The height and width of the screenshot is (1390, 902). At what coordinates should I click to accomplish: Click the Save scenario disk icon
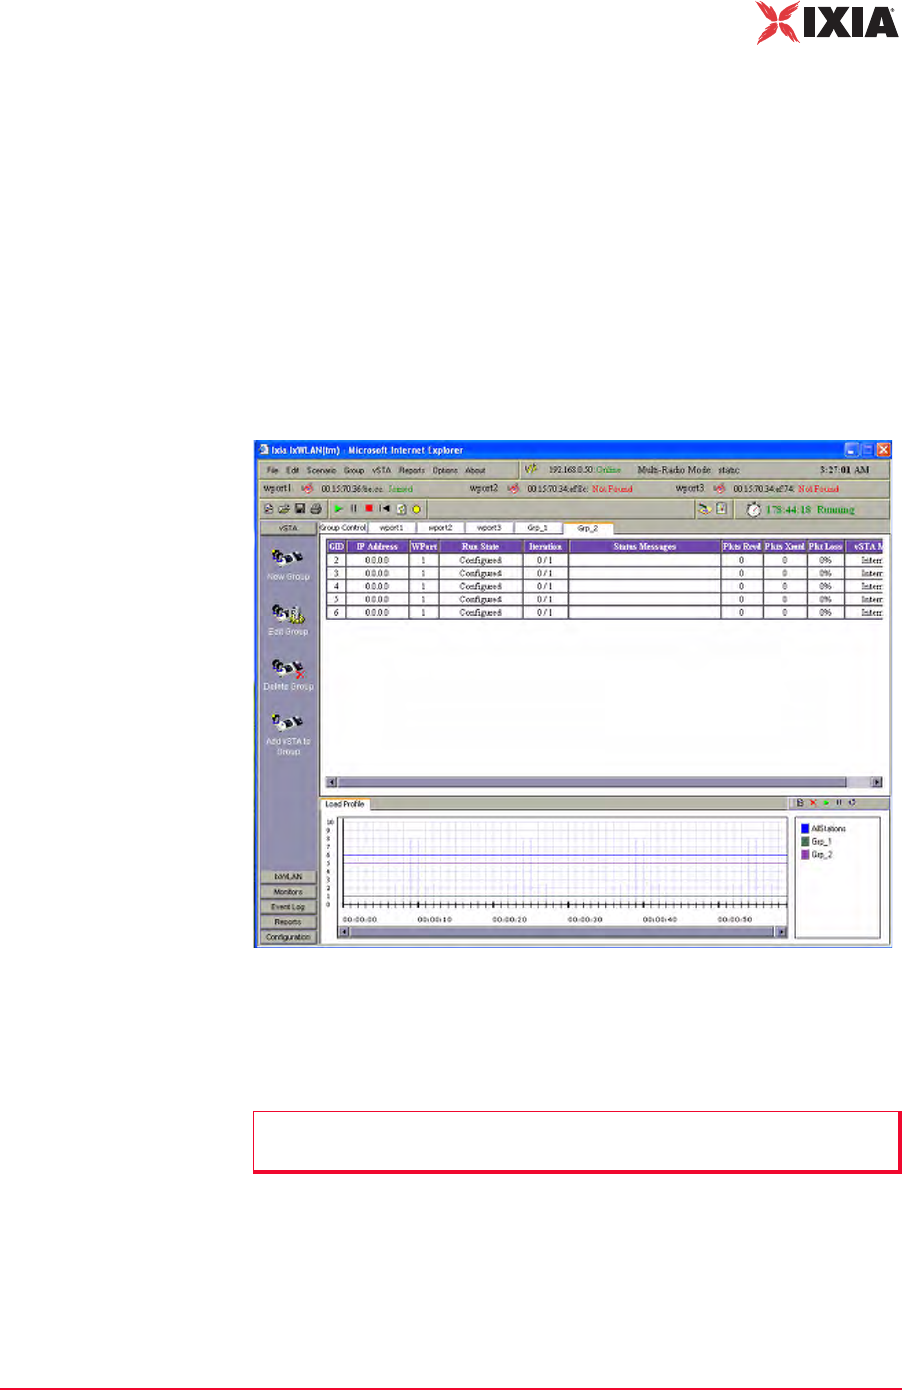pos(299,509)
